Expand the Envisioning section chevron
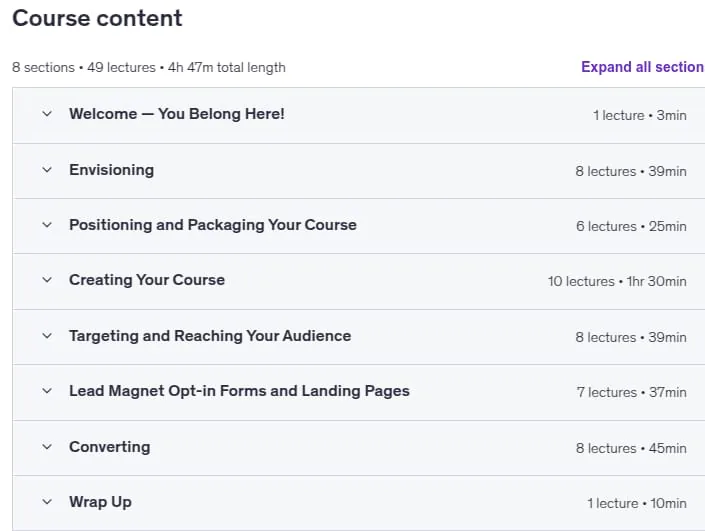705x531 pixels. (47, 170)
